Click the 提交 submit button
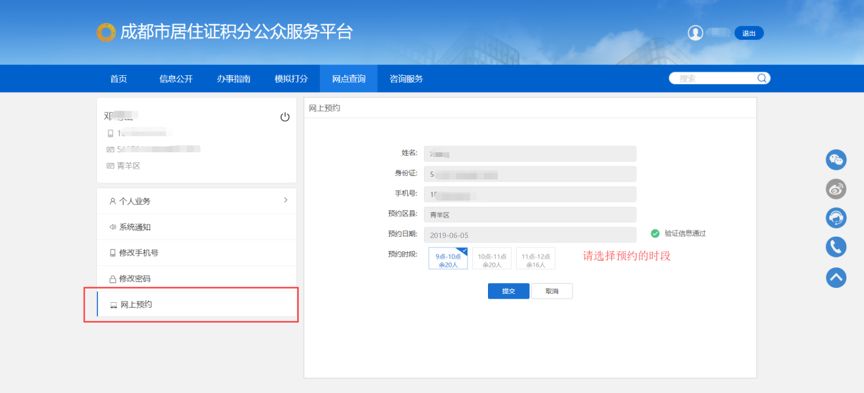864x393 pixels. click(509, 291)
